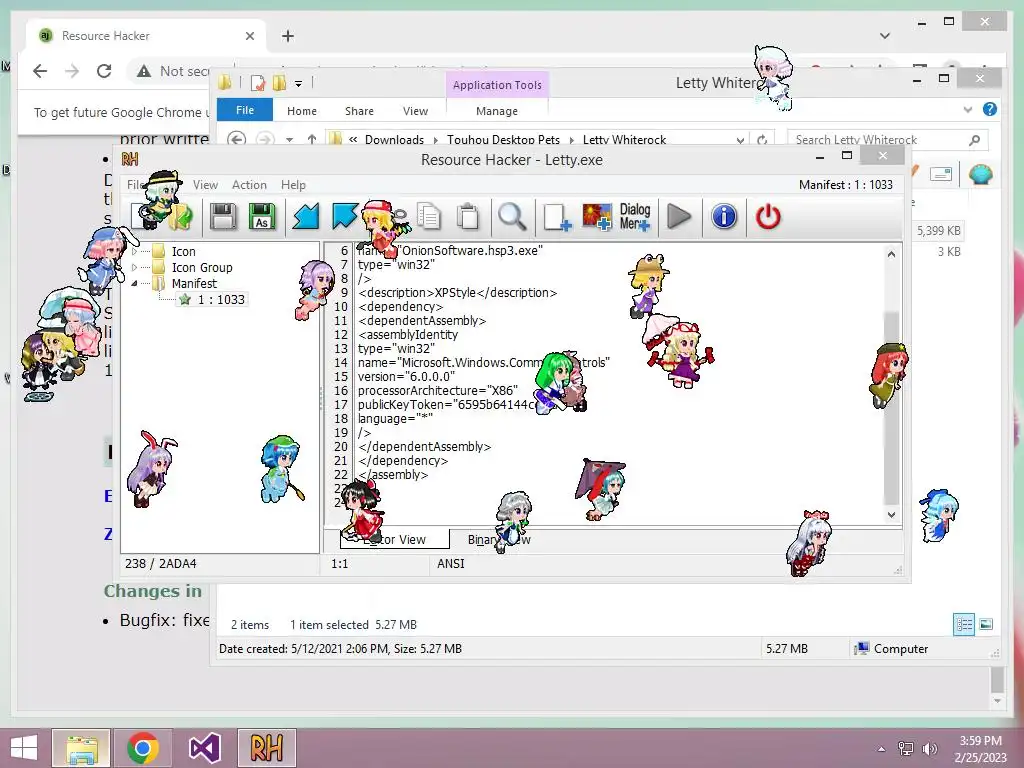Open Explorer recent locations dropdown arrow

click(x=289, y=140)
